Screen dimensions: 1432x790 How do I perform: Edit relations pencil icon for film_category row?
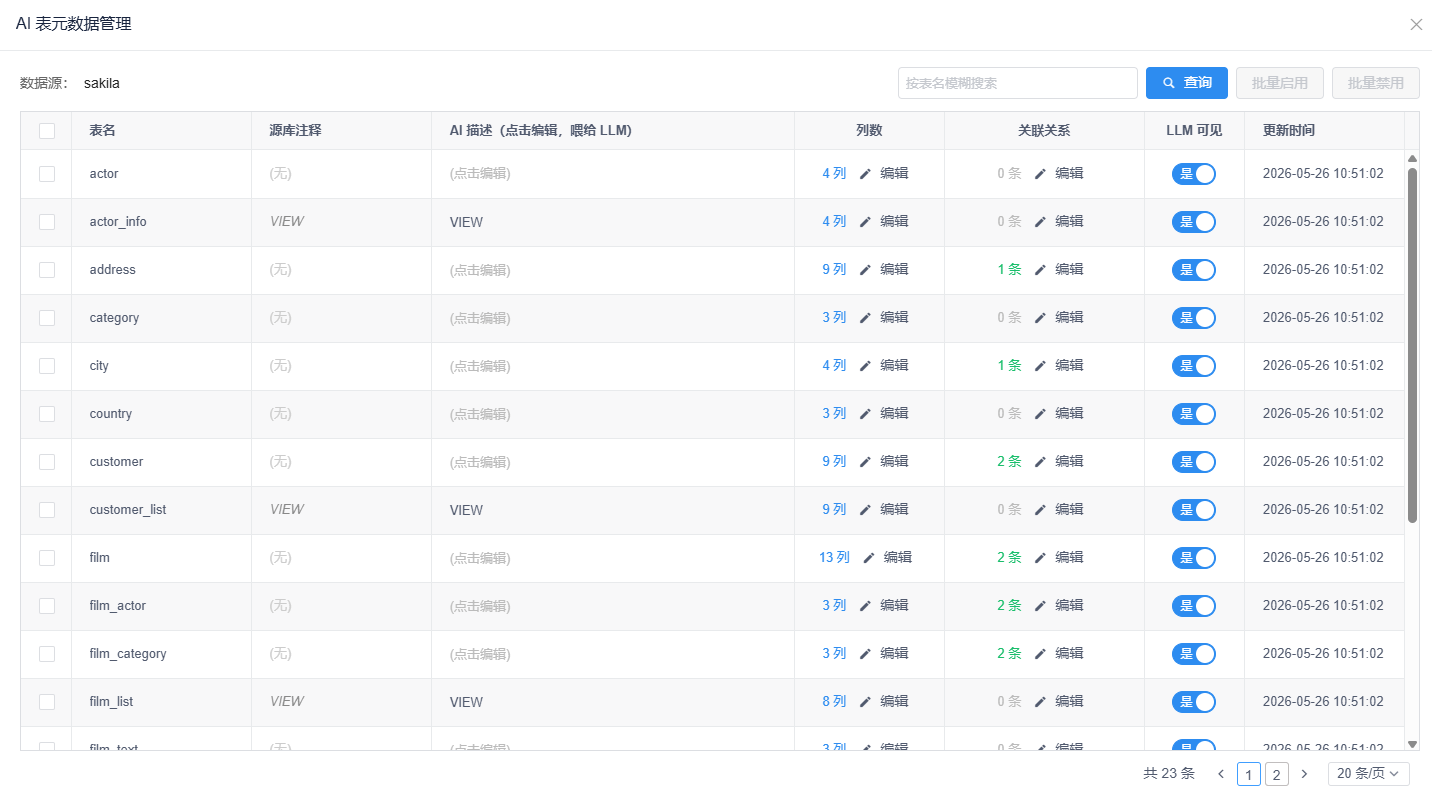coord(1040,654)
